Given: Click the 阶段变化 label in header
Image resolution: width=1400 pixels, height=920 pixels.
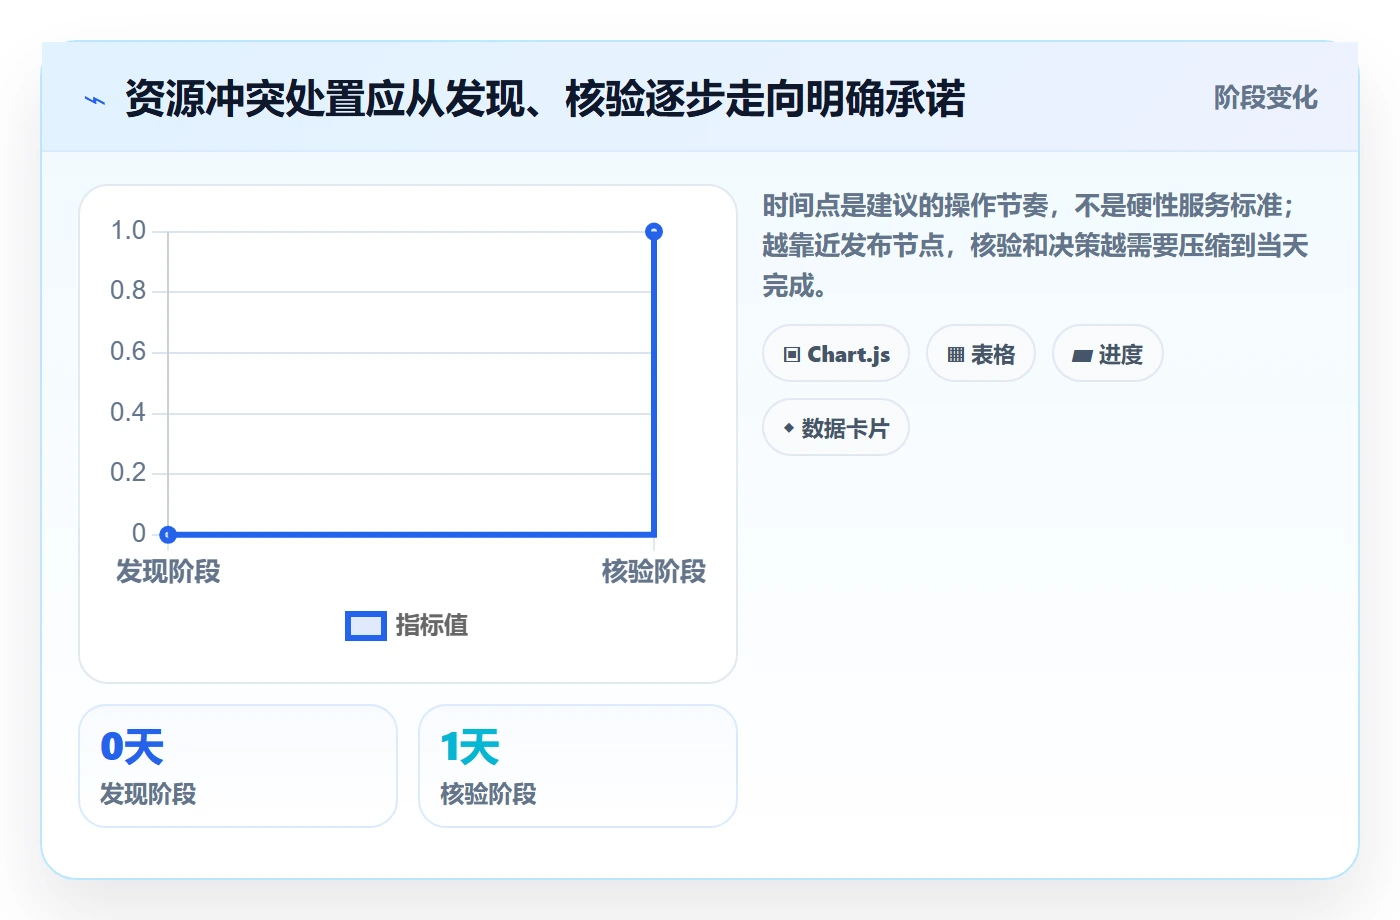Looking at the screenshot, I should tap(1265, 98).
